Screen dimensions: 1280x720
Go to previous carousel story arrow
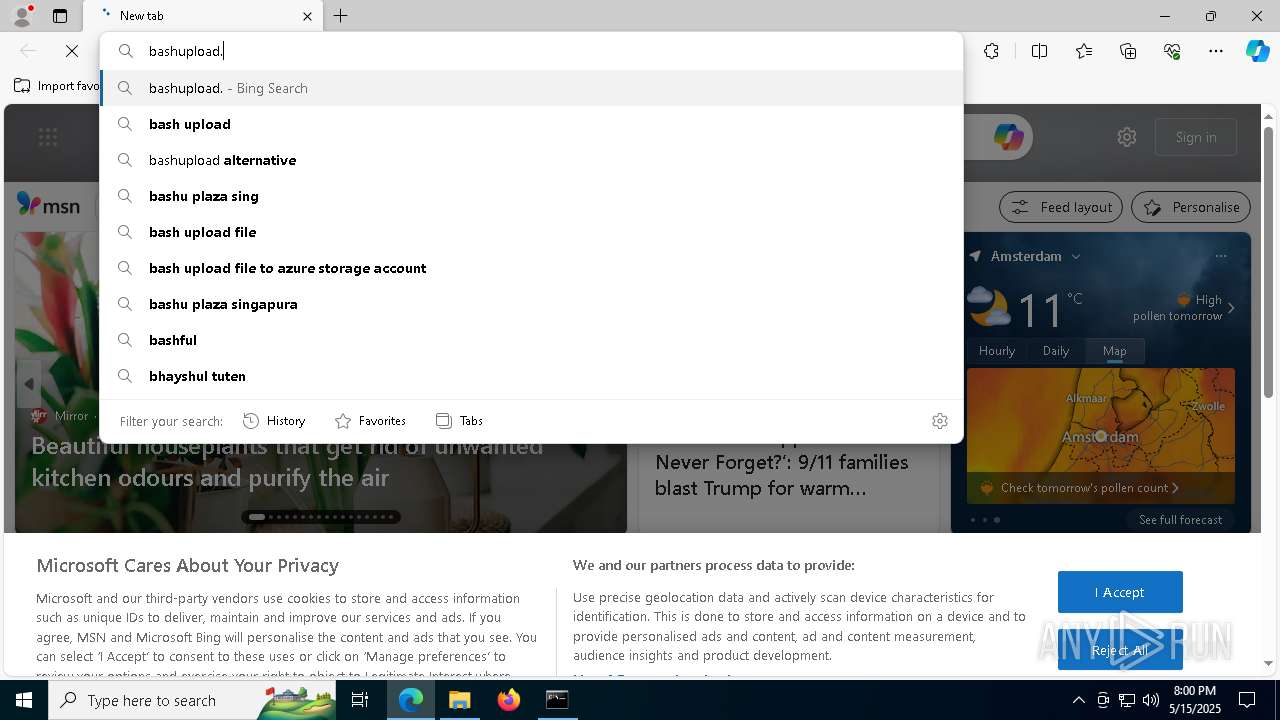(29, 384)
